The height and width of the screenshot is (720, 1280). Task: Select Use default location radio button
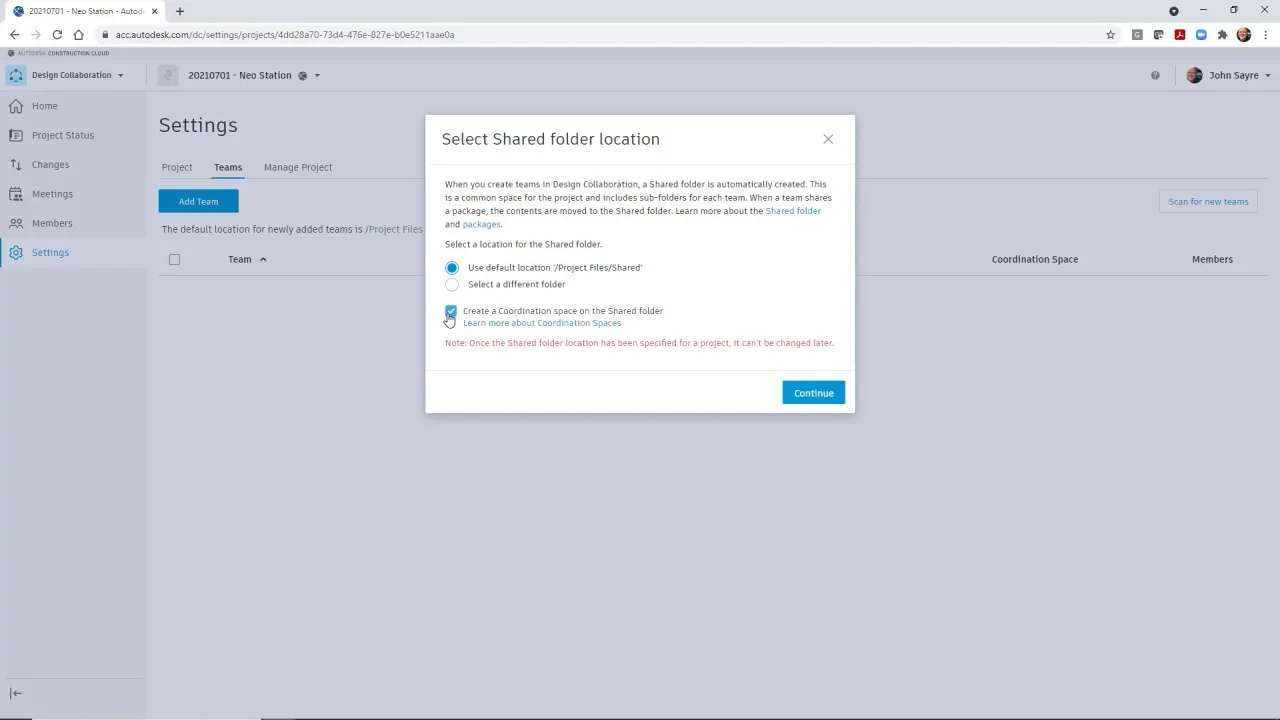pos(452,268)
